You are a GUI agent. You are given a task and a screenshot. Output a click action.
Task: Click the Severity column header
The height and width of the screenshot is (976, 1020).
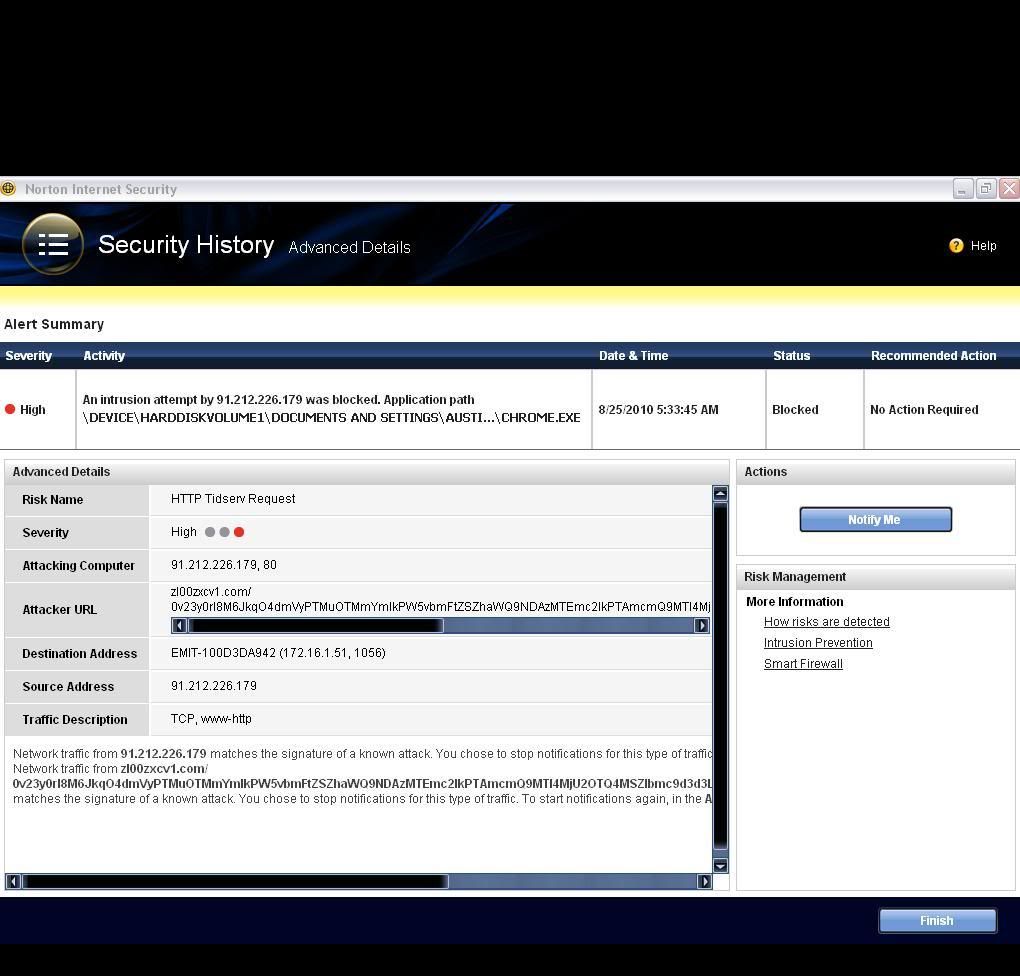[29, 356]
